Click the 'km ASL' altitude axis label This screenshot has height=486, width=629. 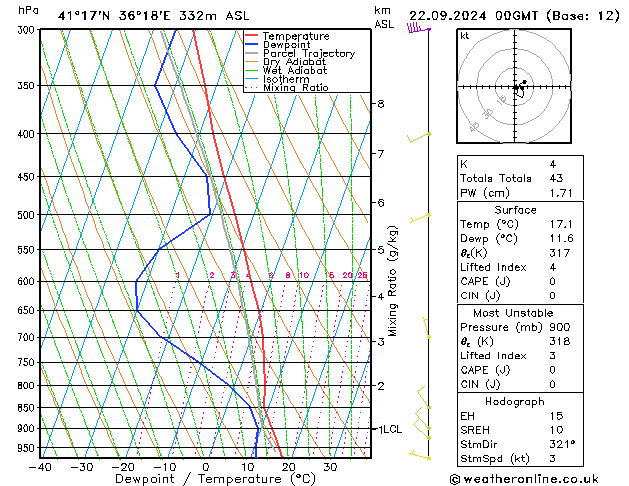coord(383,17)
